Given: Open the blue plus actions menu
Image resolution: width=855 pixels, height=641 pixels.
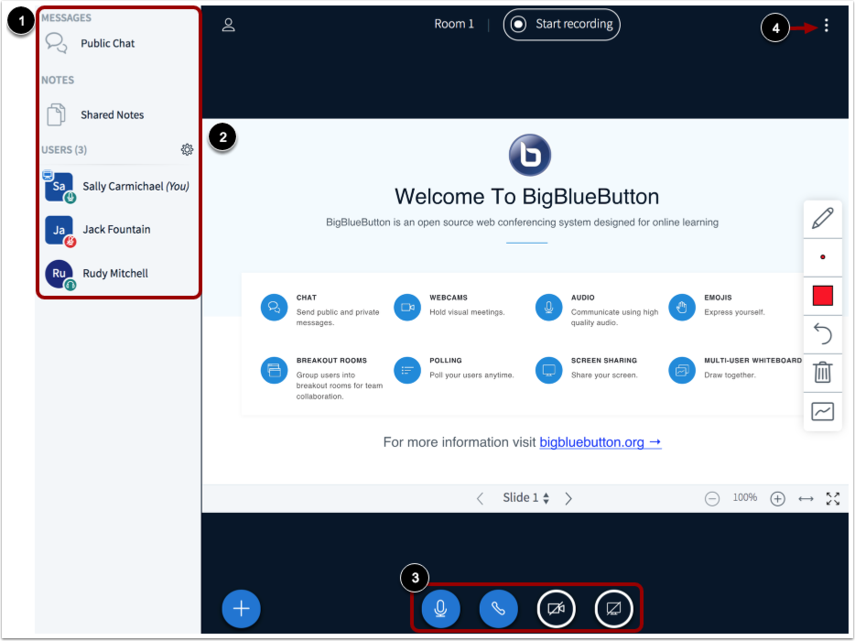Looking at the screenshot, I should (x=241, y=608).
